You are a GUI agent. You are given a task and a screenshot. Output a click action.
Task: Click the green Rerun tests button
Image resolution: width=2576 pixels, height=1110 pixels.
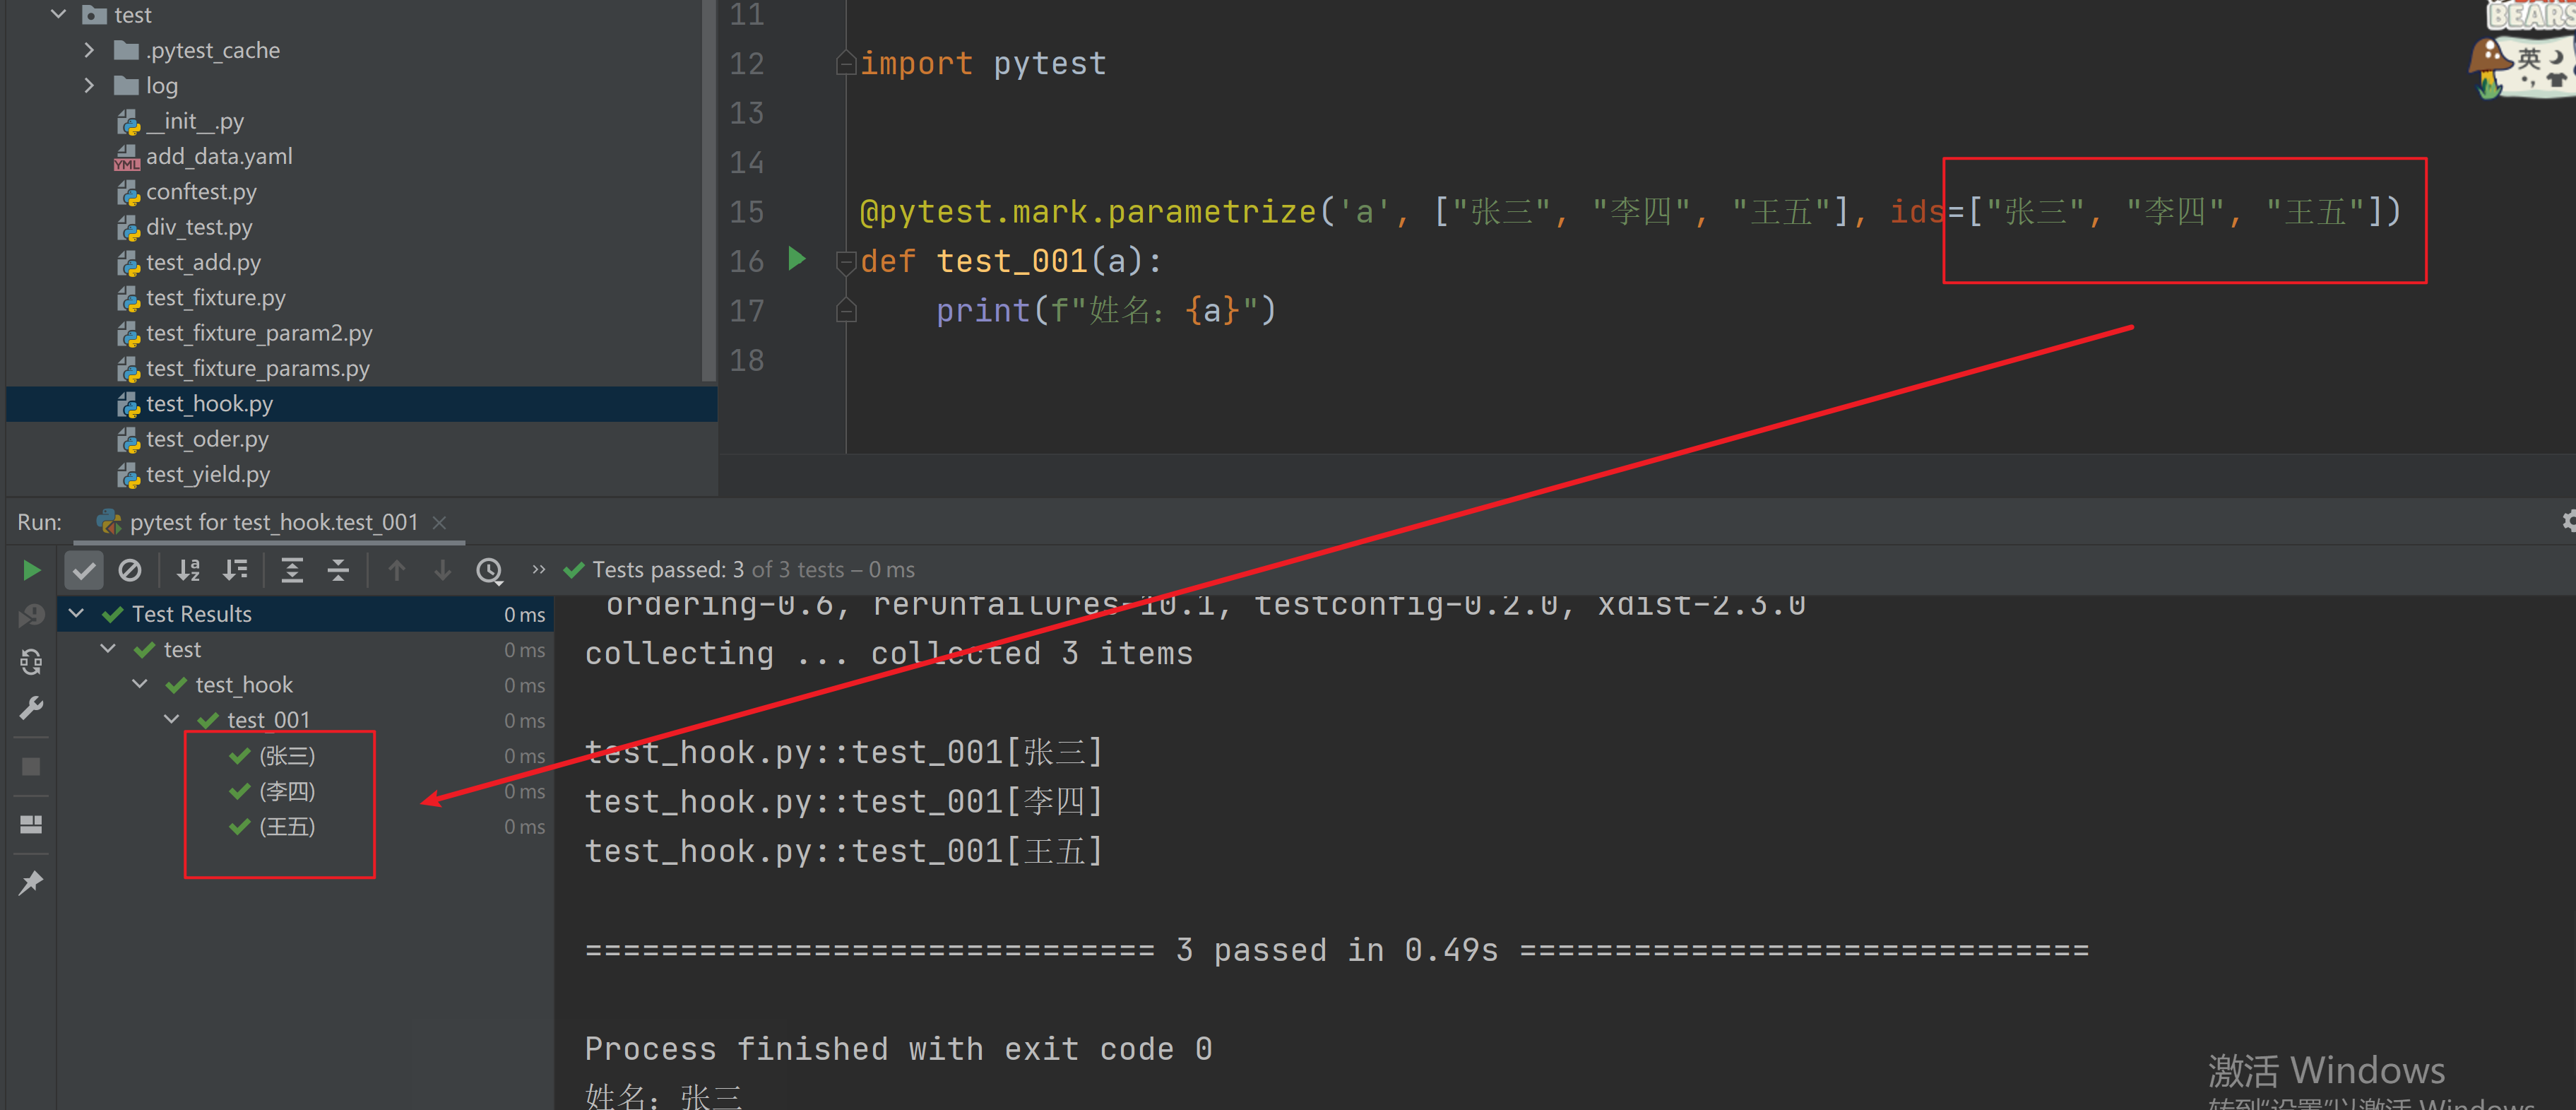(31, 570)
